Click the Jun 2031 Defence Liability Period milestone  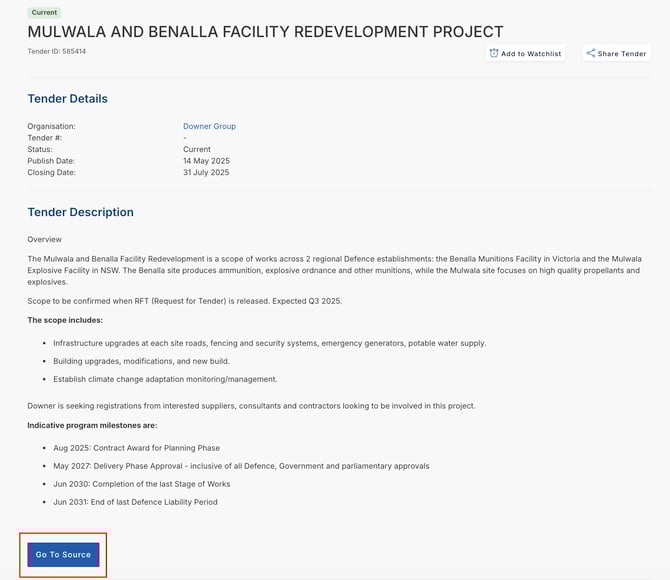(135, 502)
